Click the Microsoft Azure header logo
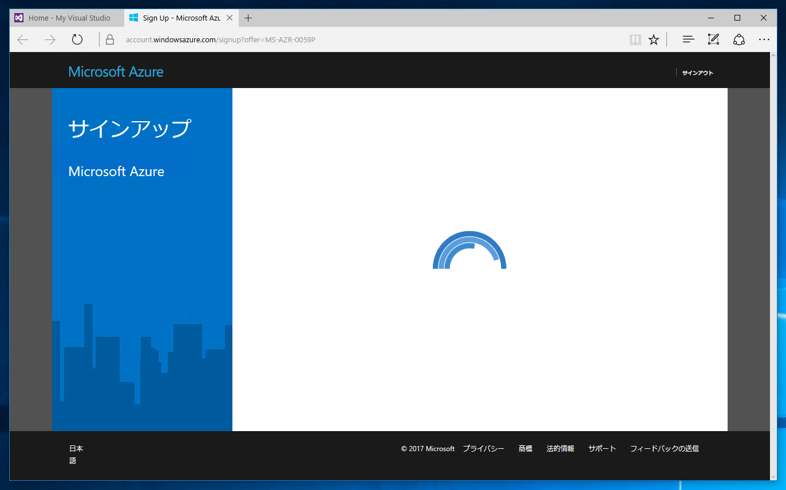This screenshot has width=786, height=490. [x=116, y=72]
